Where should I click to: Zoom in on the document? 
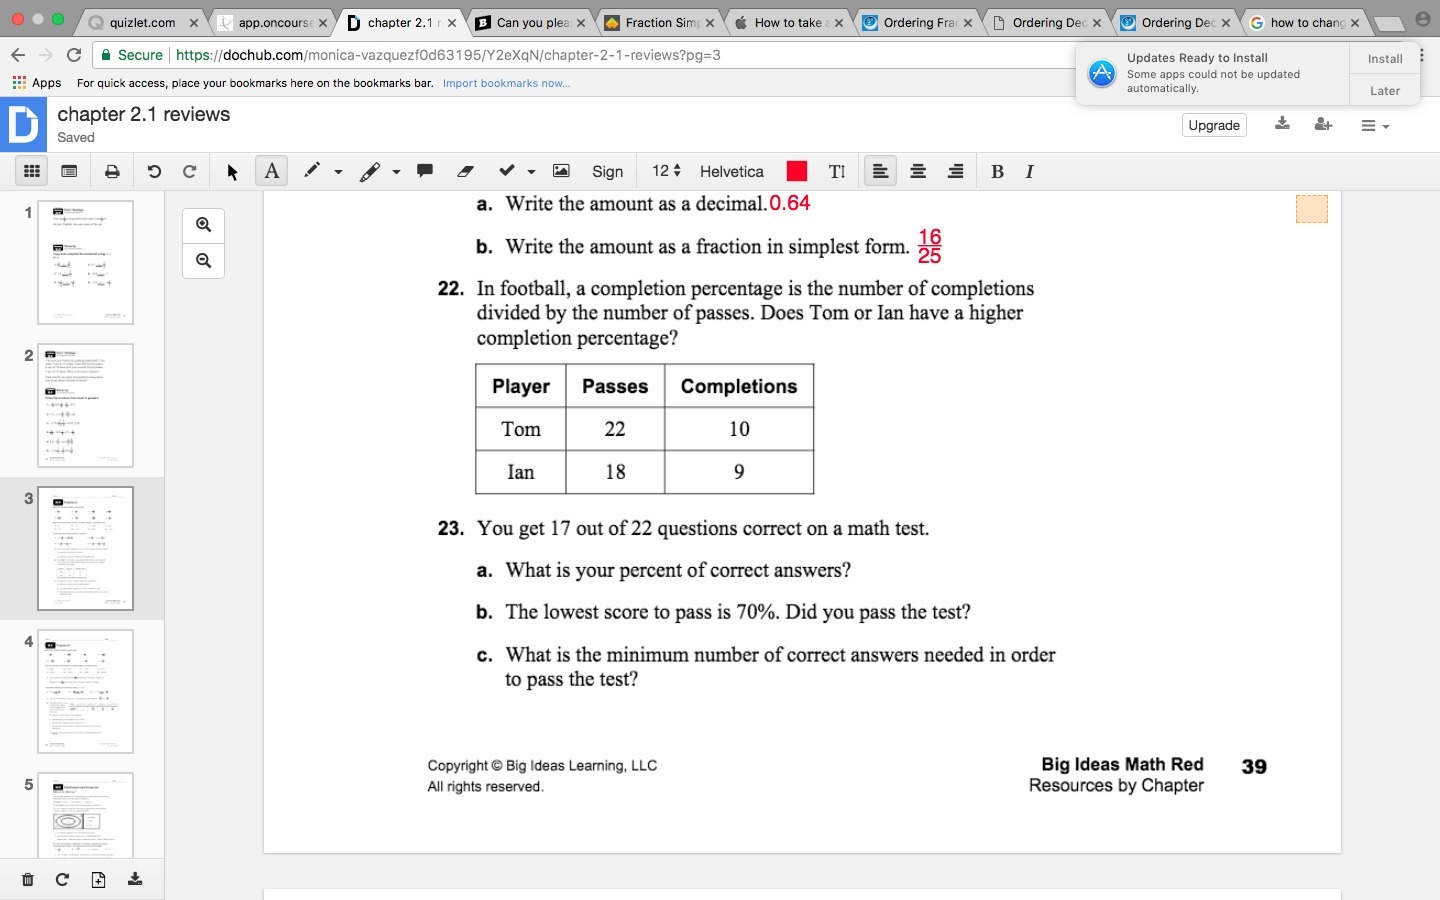pyautogui.click(x=204, y=225)
